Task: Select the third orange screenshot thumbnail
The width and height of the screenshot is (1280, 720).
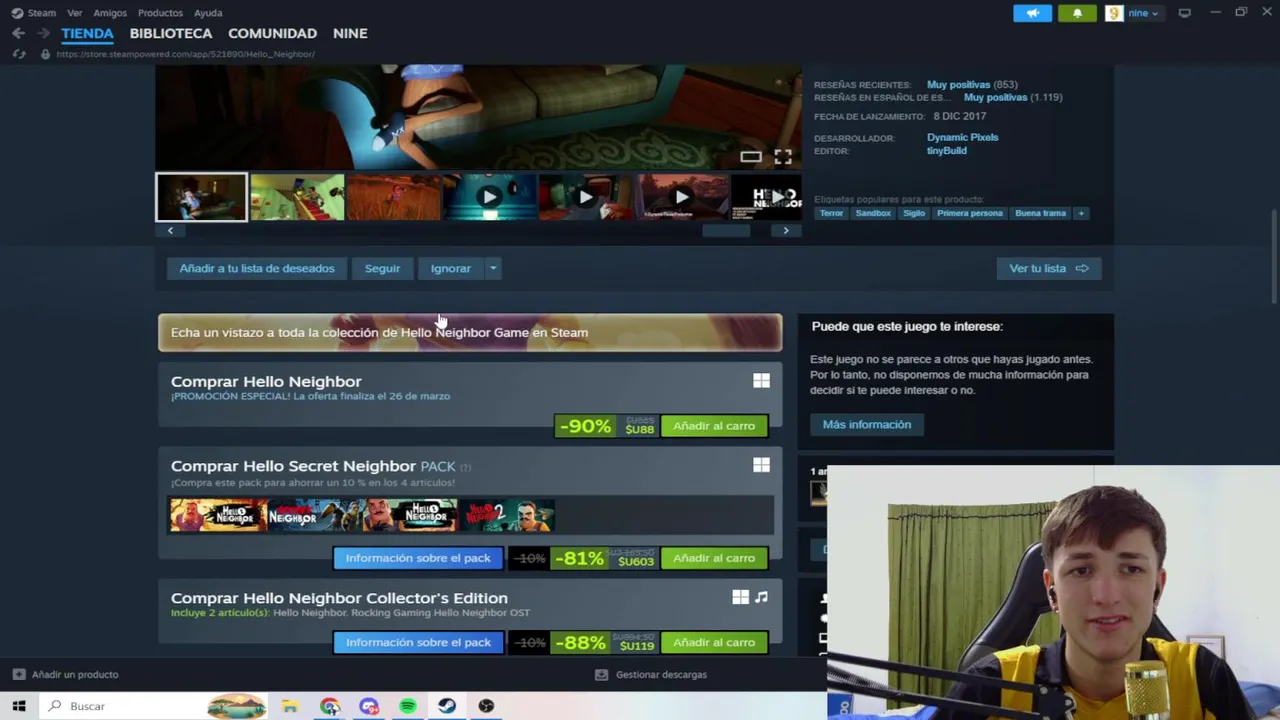Action: [x=393, y=197]
